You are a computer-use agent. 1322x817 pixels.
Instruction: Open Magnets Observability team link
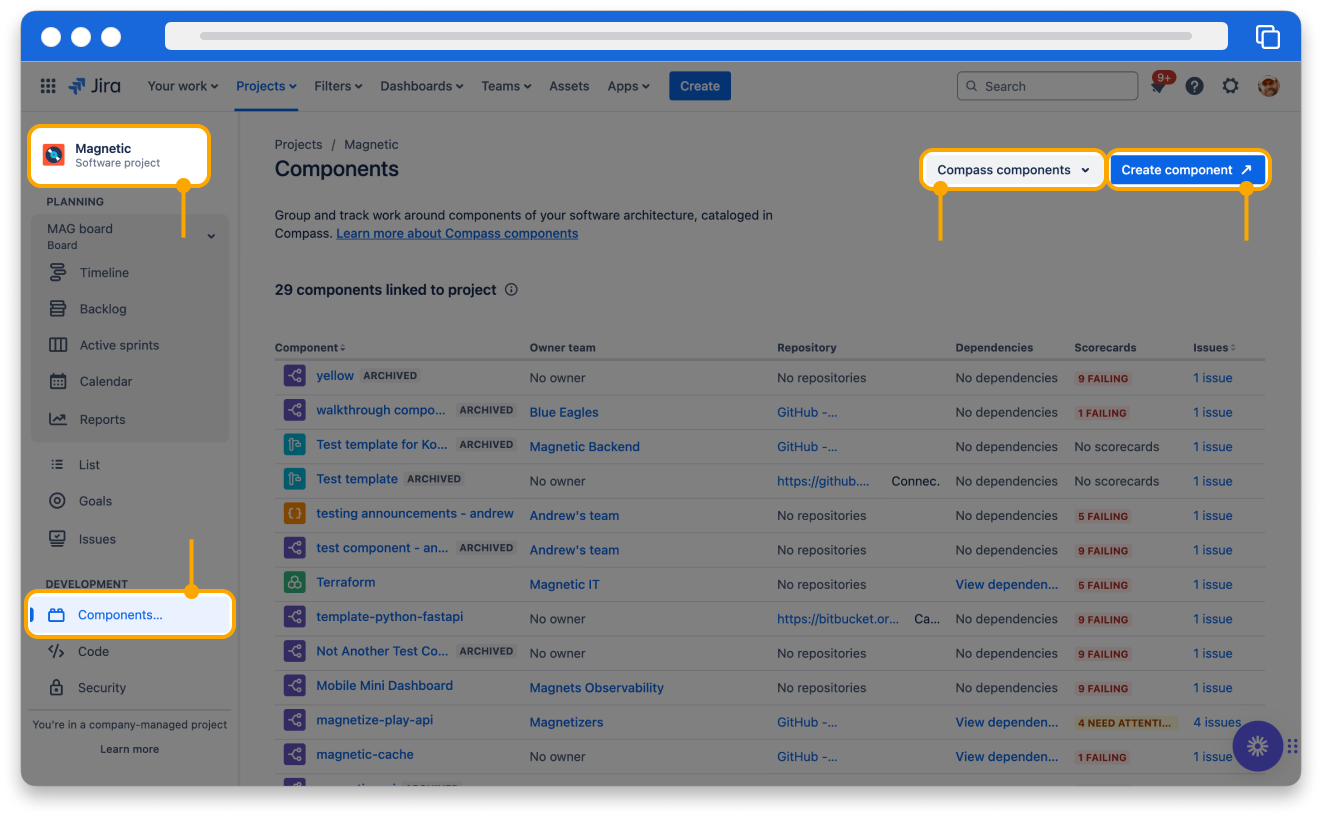[597, 688]
